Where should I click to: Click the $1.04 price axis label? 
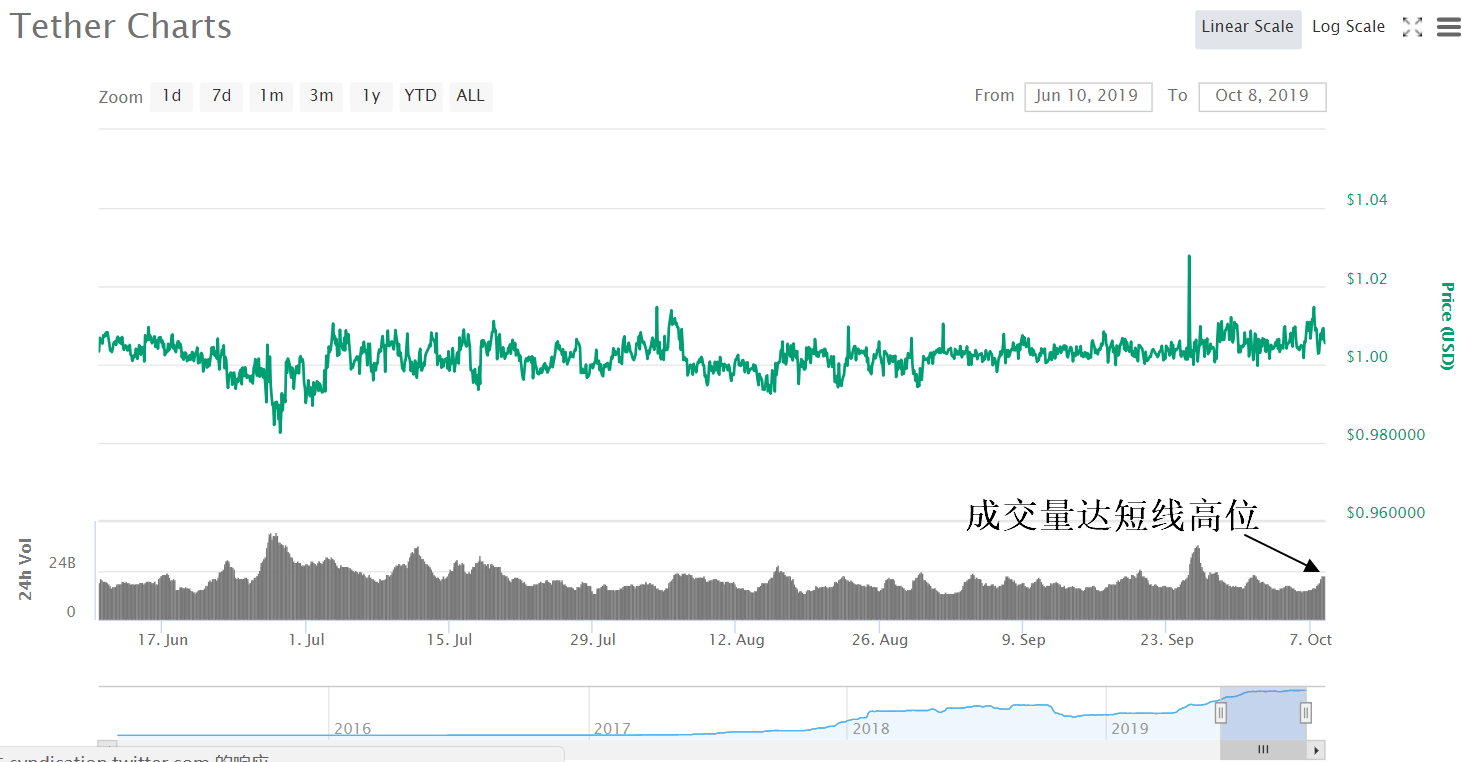1367,200
